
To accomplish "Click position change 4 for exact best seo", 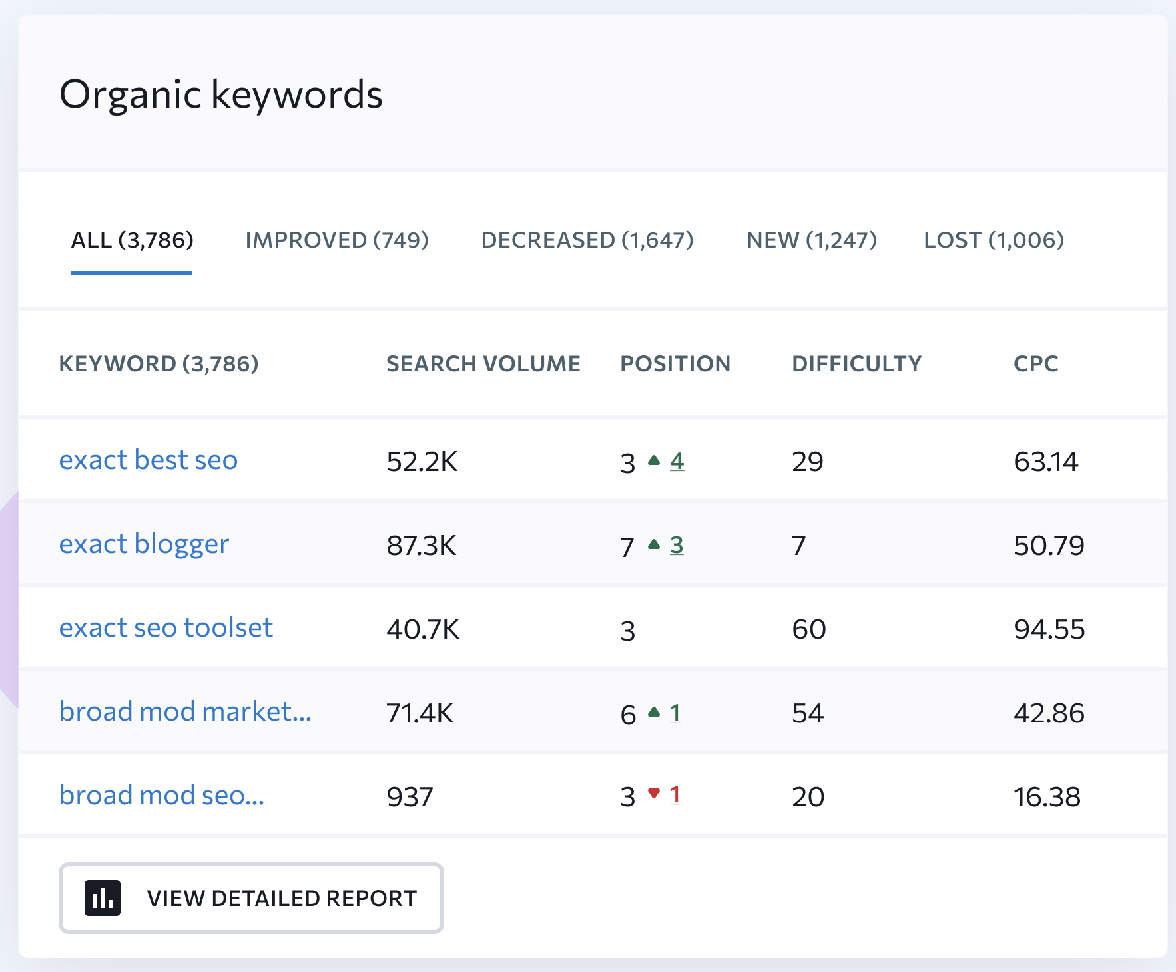I will coord(677,461).
